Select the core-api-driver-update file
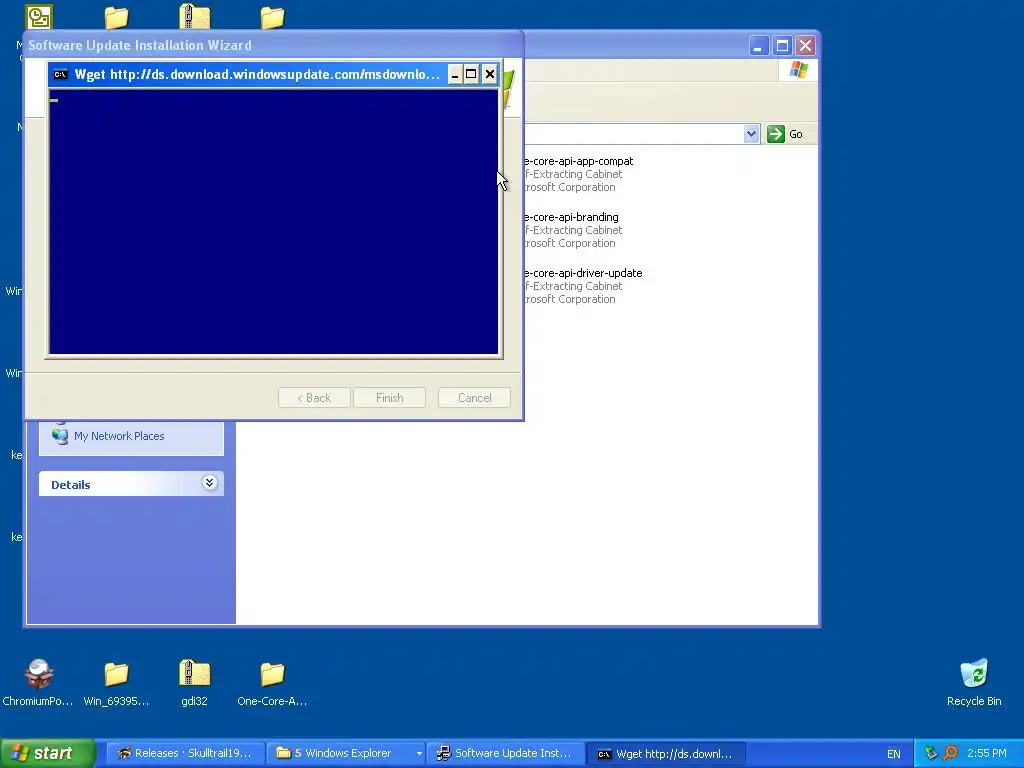This screenshot has width=1024, height=768. pos(583,273)
